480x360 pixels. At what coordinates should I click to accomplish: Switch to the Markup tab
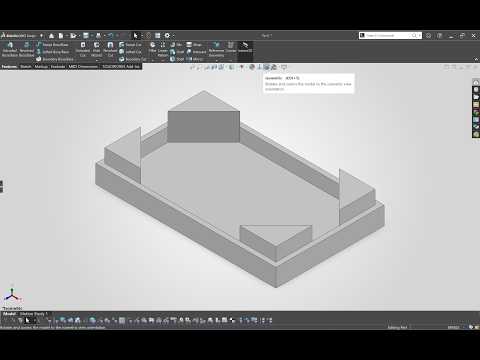coord(41,67)
